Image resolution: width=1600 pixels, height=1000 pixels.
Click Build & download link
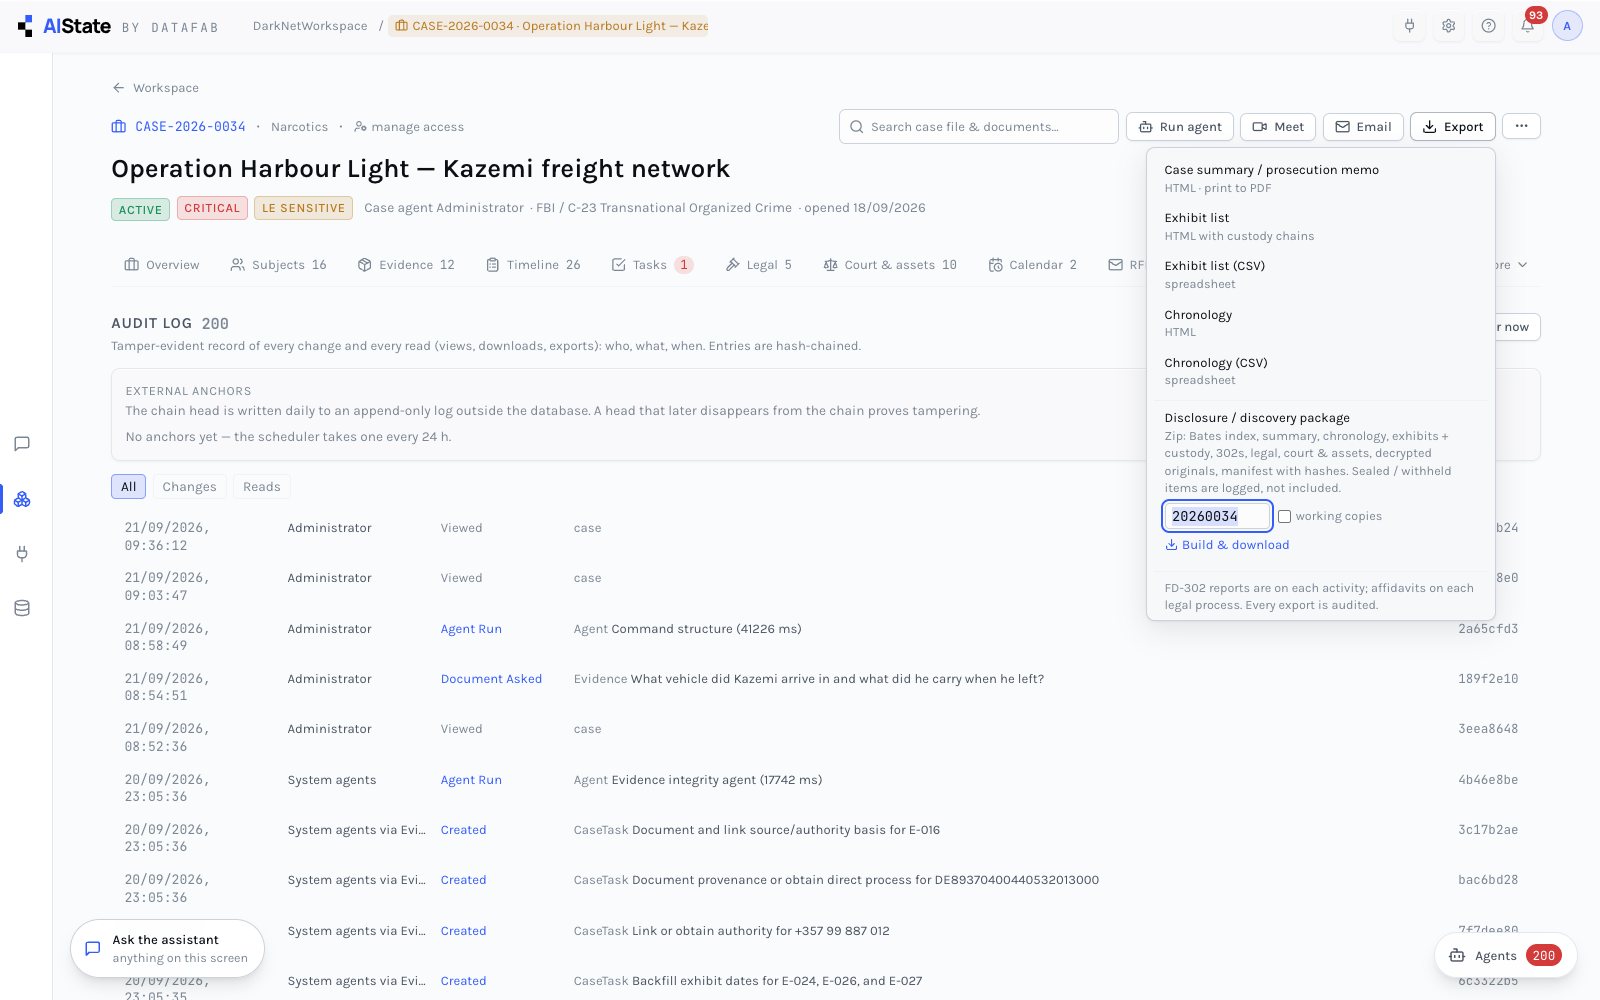pos(1227,545)
